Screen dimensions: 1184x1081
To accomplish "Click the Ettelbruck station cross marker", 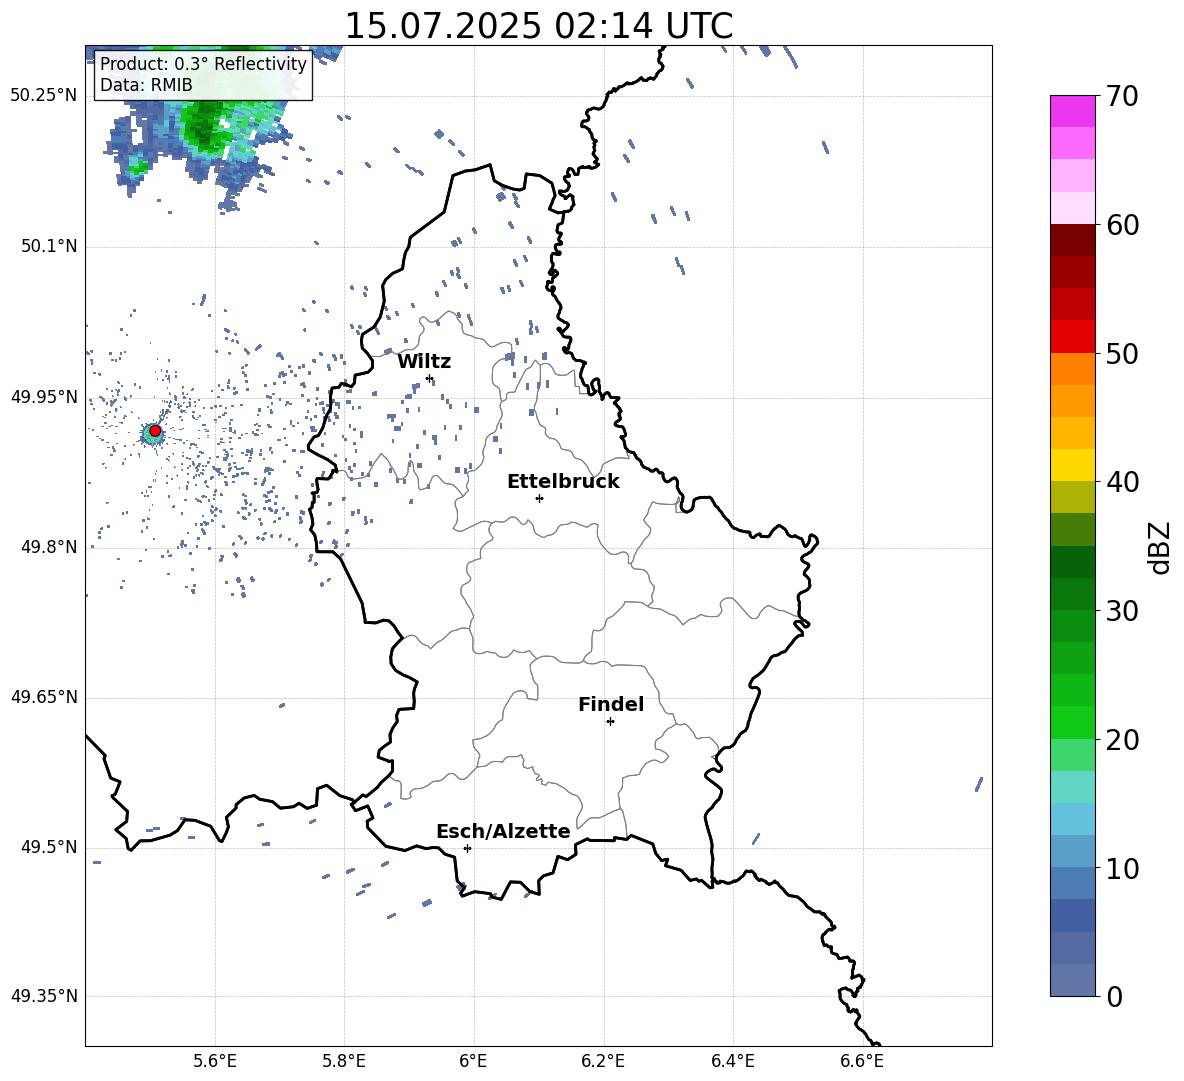I will pos(539,498).
